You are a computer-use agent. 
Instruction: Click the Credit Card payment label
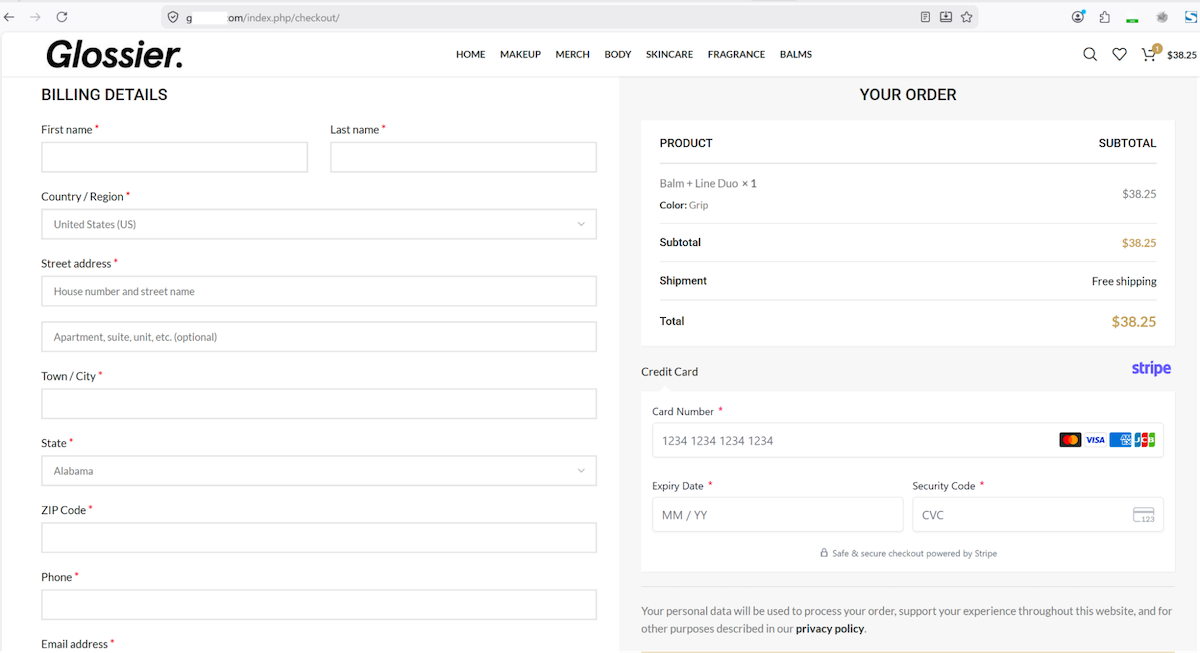tap(669, 372)
